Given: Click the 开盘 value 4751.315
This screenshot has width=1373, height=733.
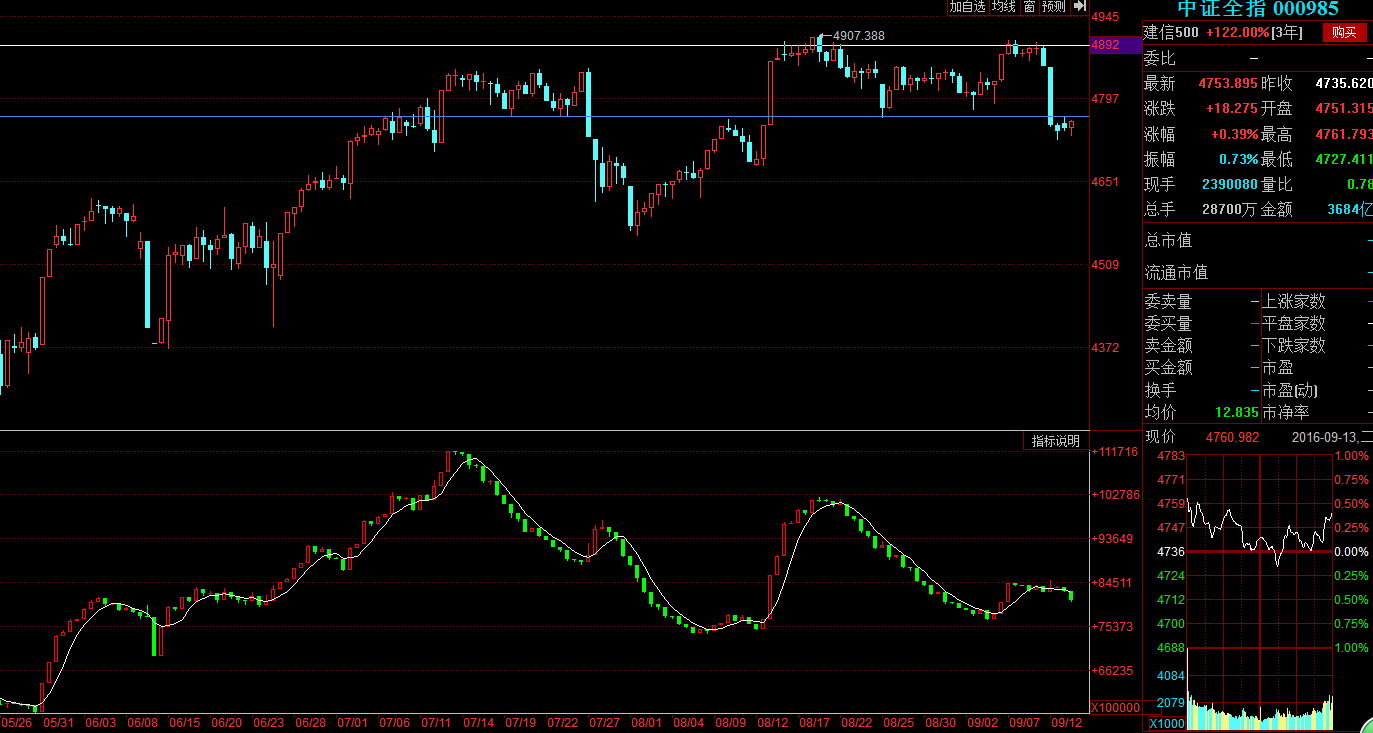Looking at the screenshot, I should [1344, 109].
